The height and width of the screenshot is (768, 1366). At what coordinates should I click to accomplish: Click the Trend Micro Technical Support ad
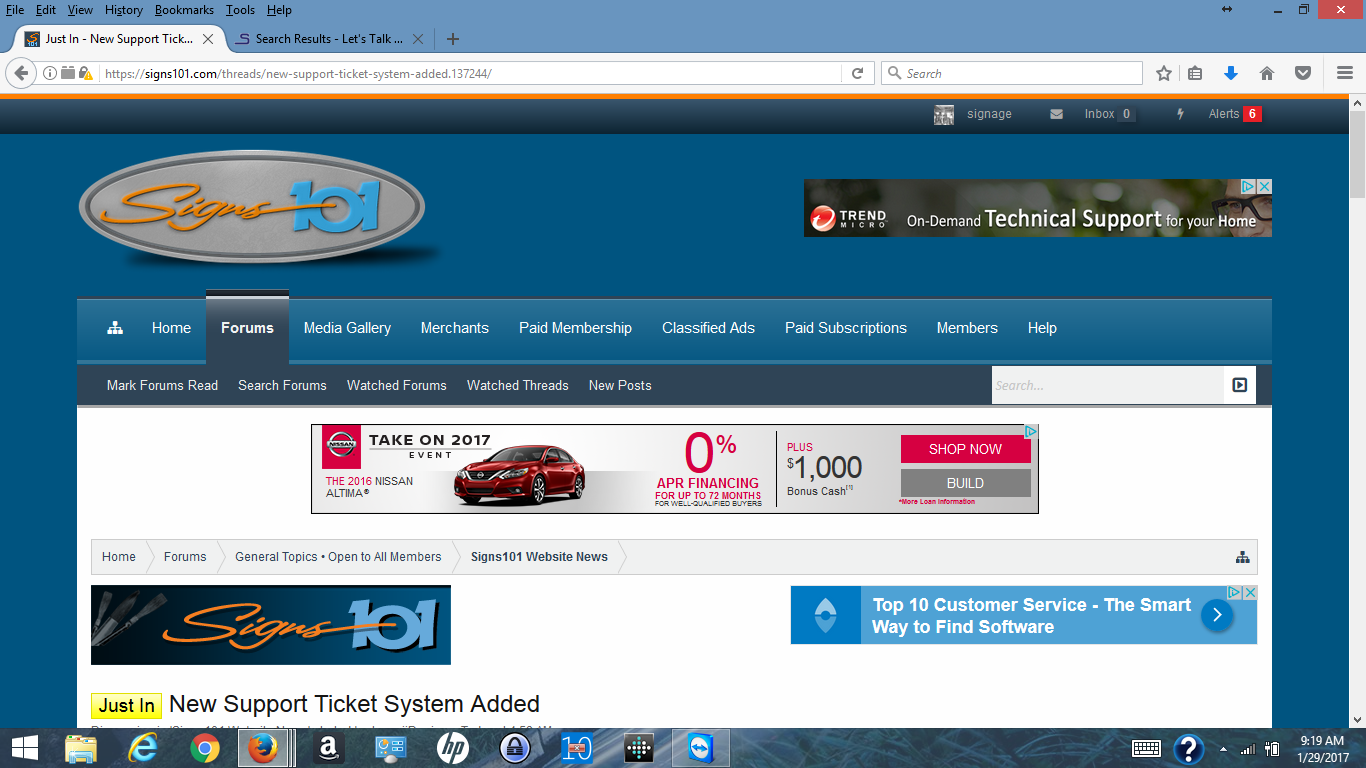[1038, 208]
